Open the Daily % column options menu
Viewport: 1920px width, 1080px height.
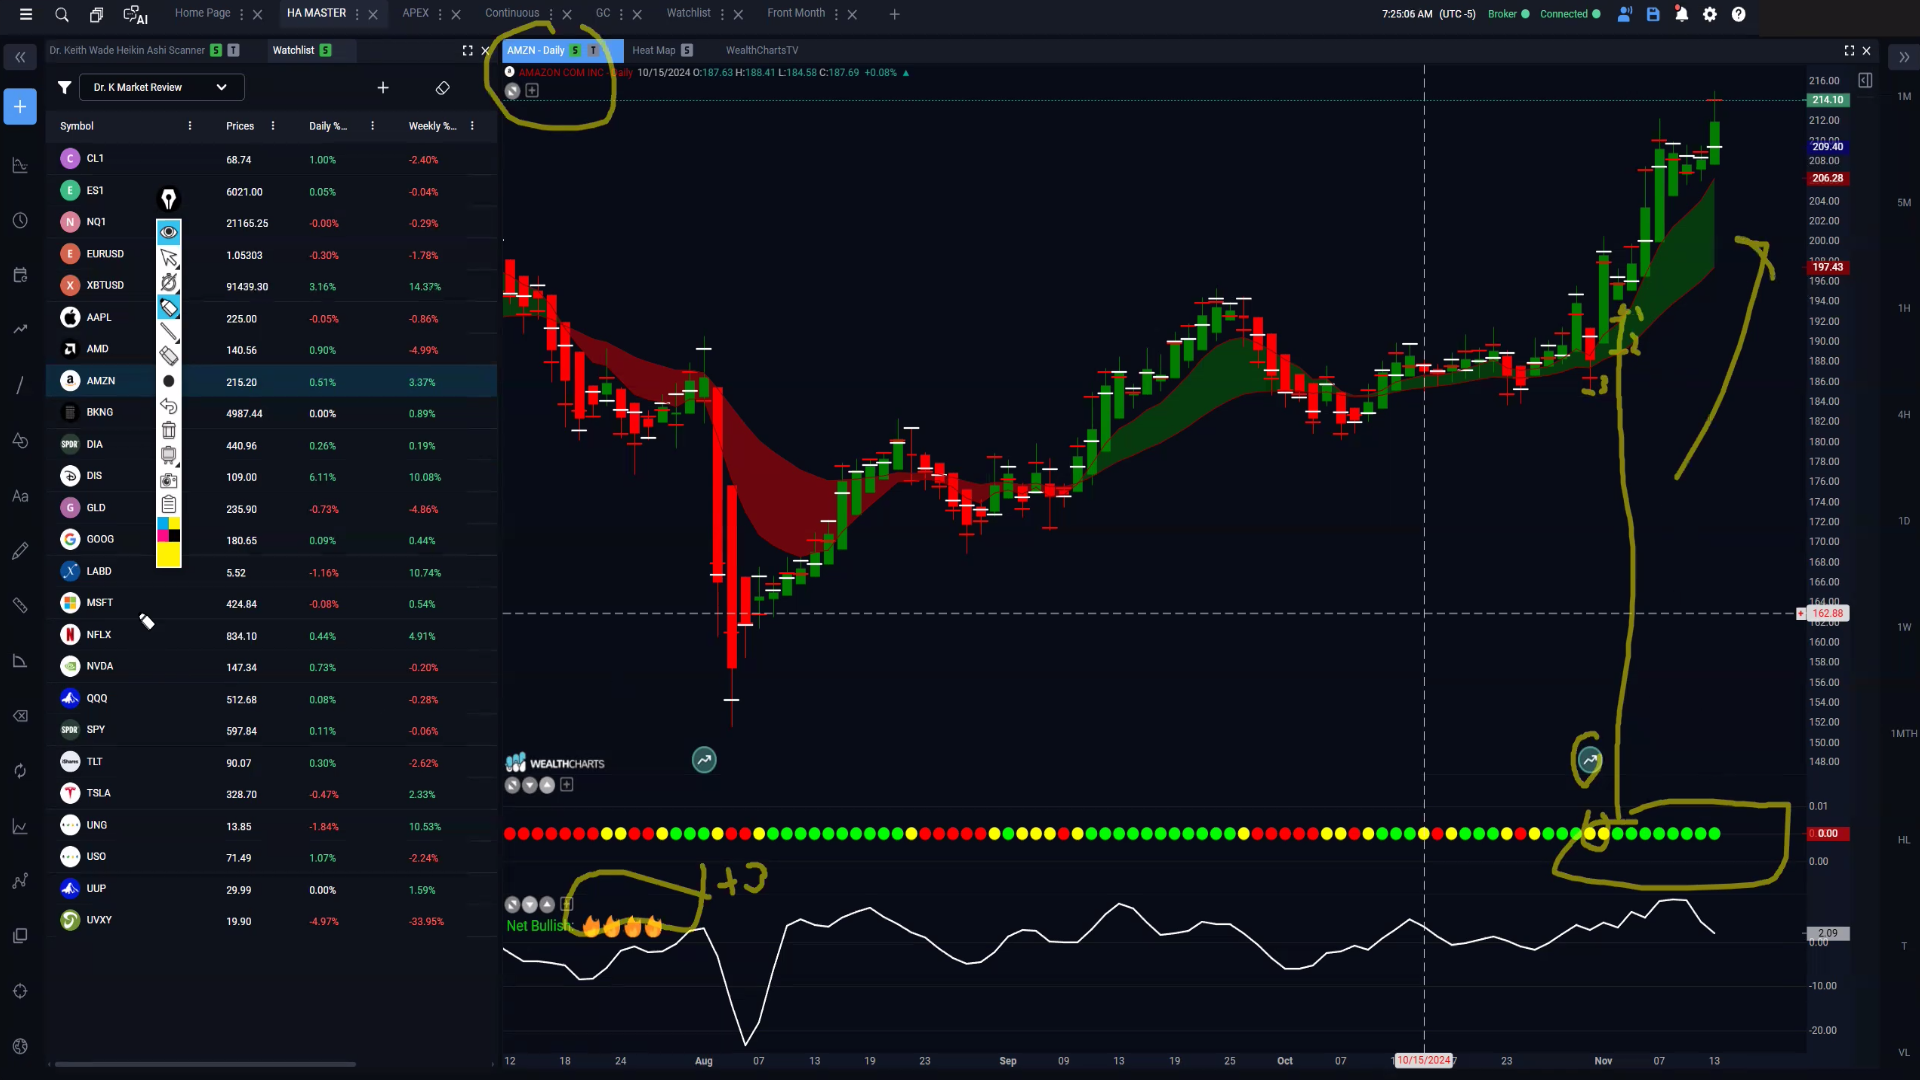(373, 126)
